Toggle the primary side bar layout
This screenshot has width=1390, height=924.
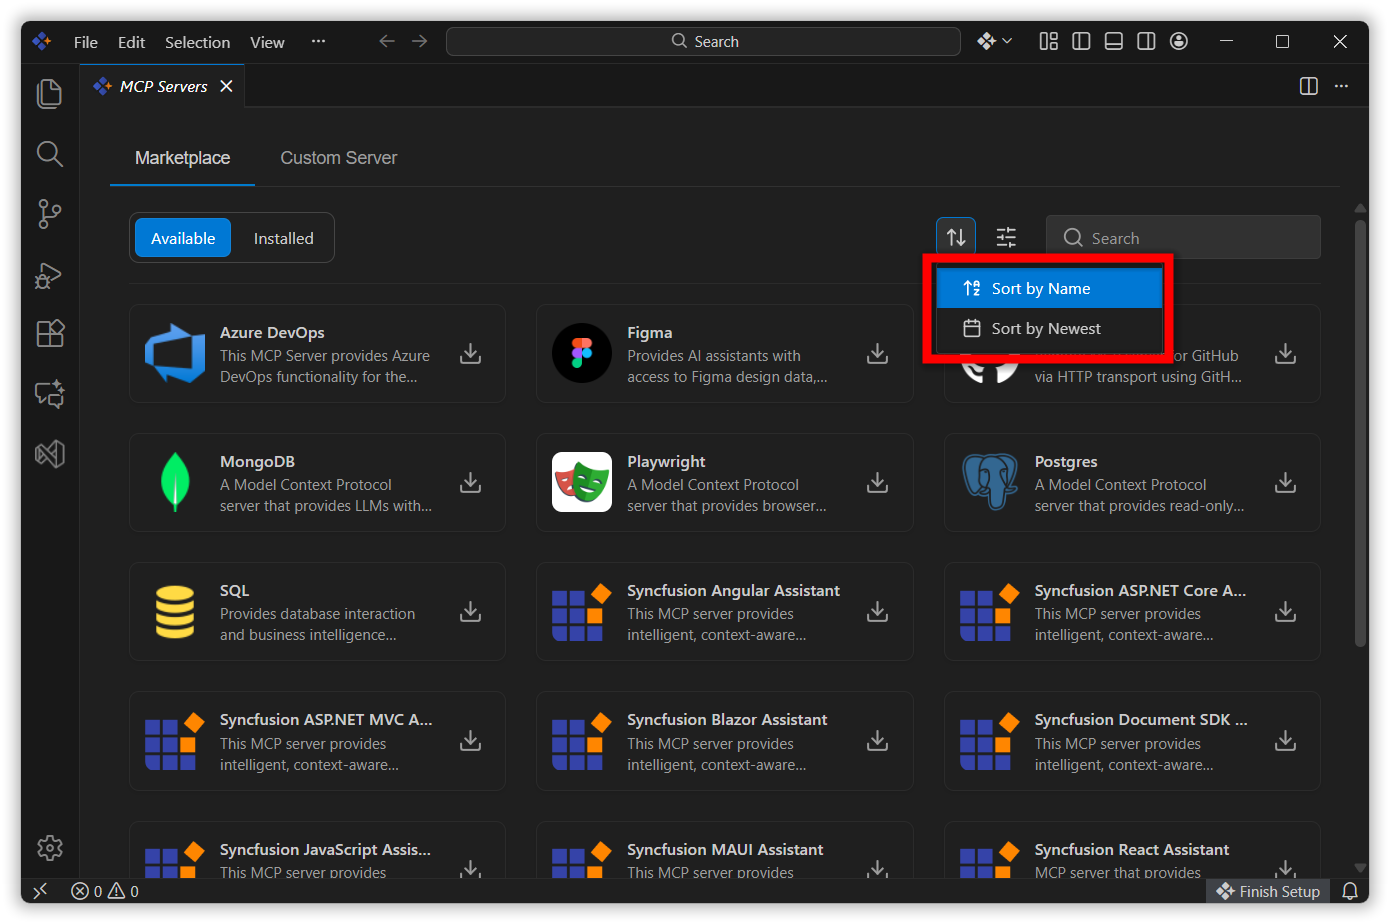coord(1081,41)
